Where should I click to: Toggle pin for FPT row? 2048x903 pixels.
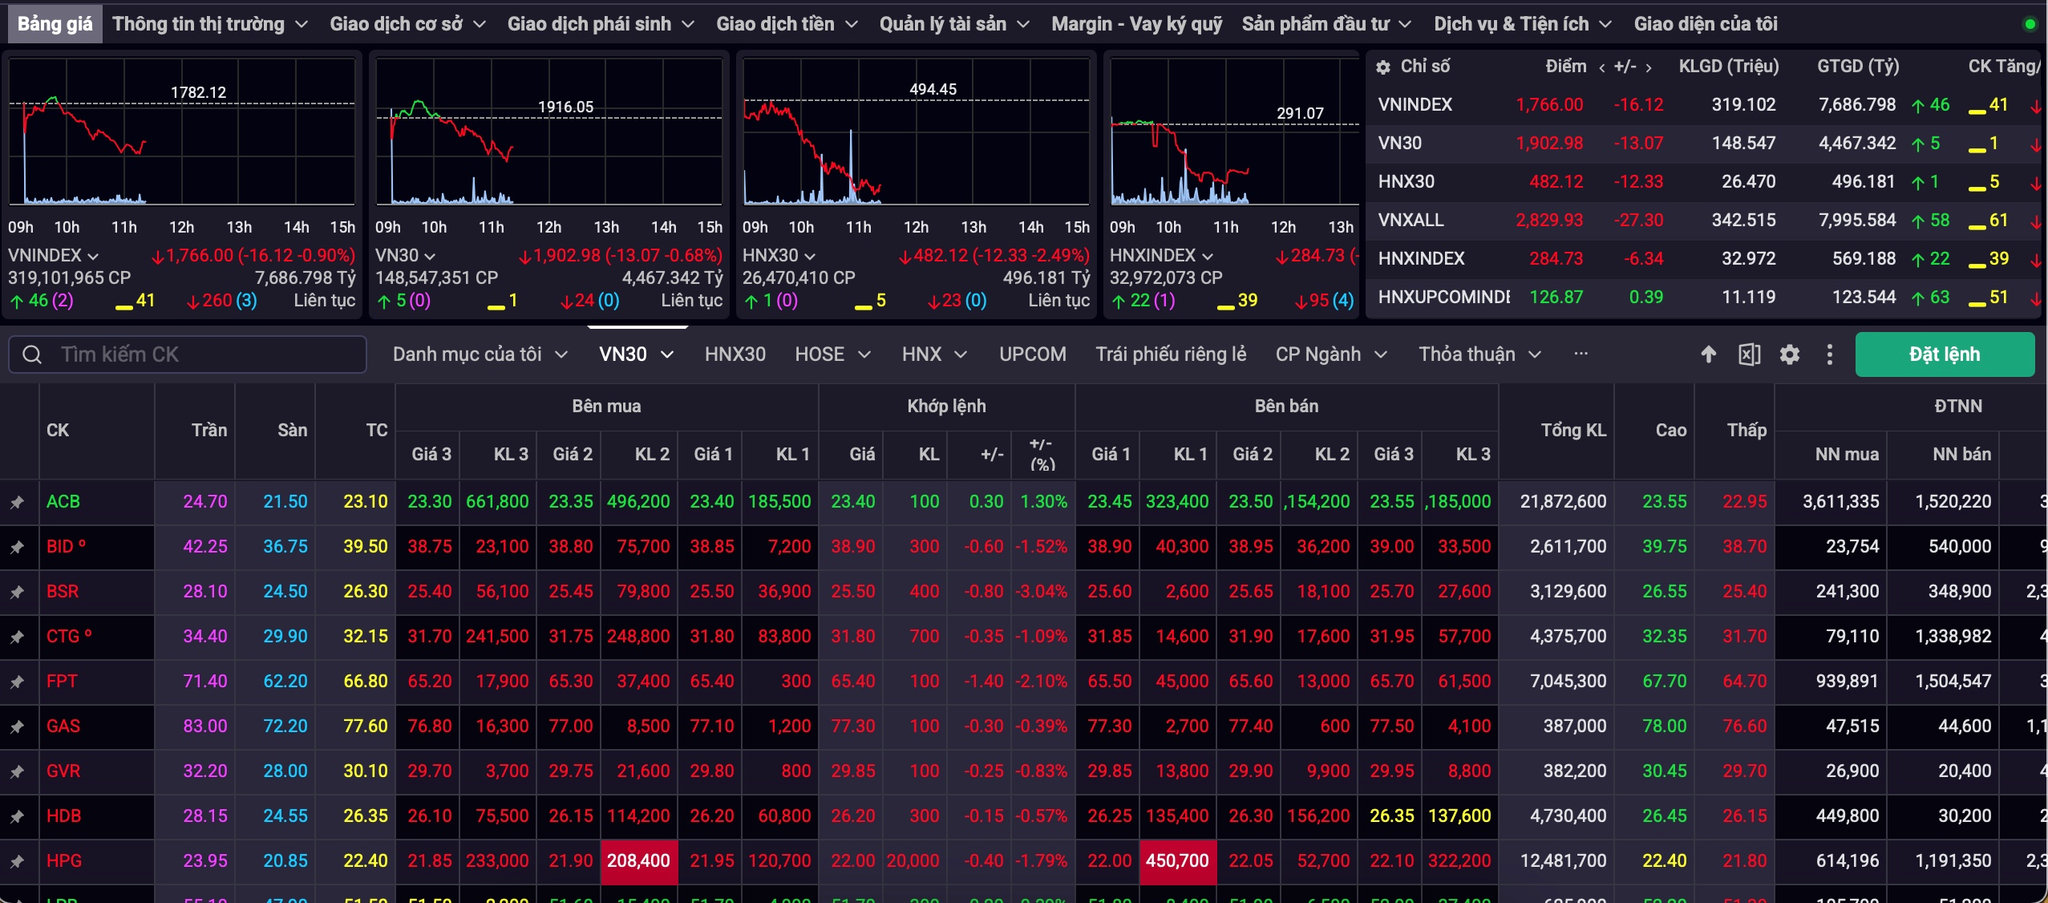[17, 682]
